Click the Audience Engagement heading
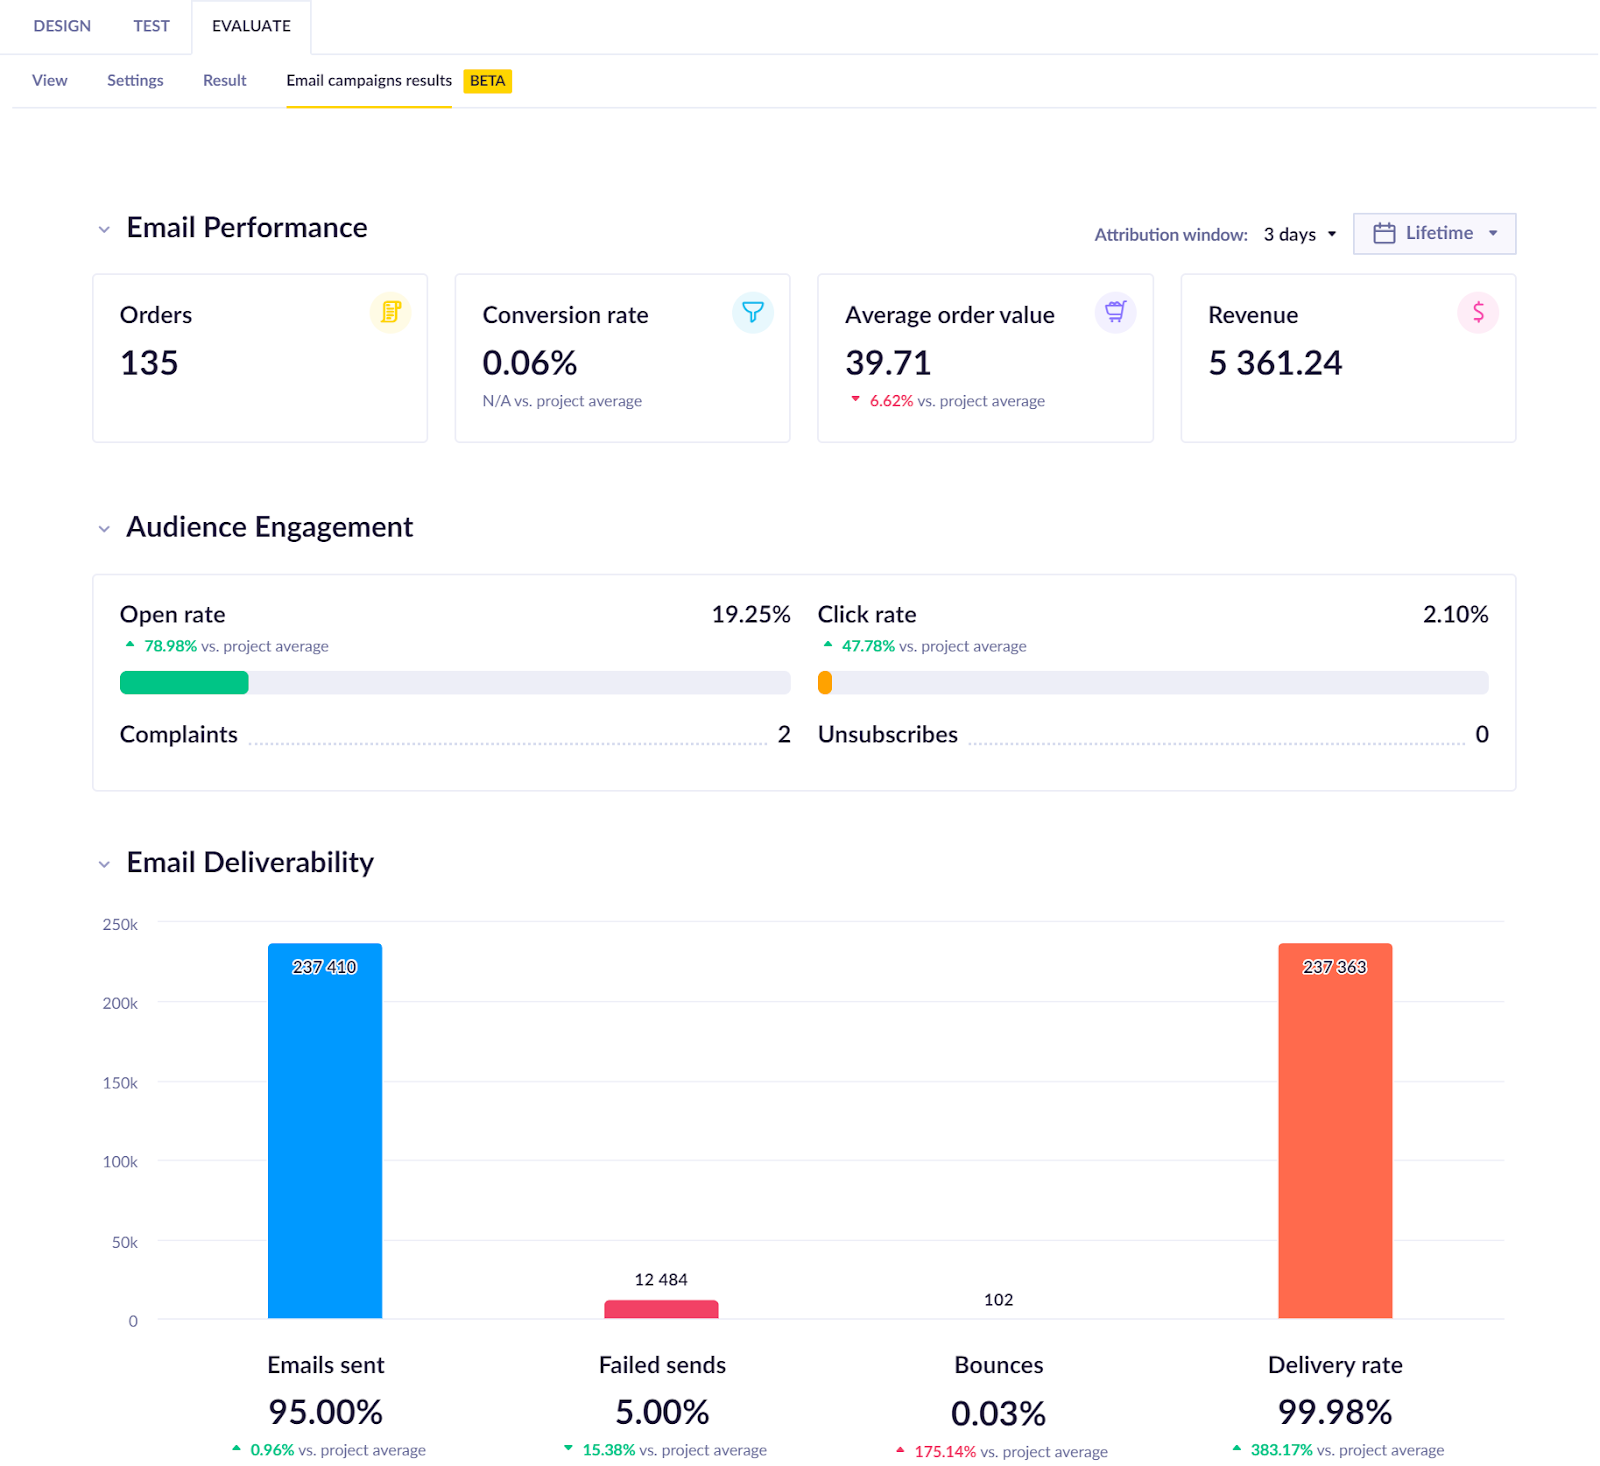The image size is (1600, 1466). tap(269, 527)
